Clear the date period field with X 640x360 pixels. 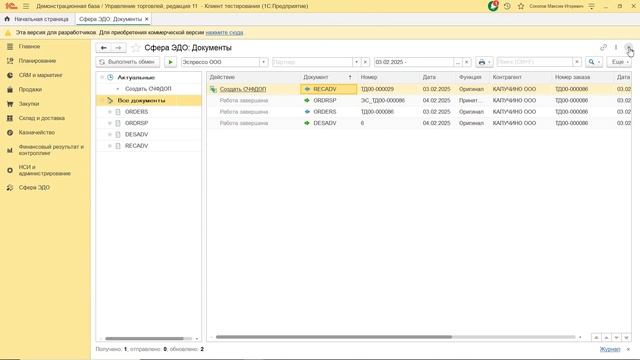[466, 62]
